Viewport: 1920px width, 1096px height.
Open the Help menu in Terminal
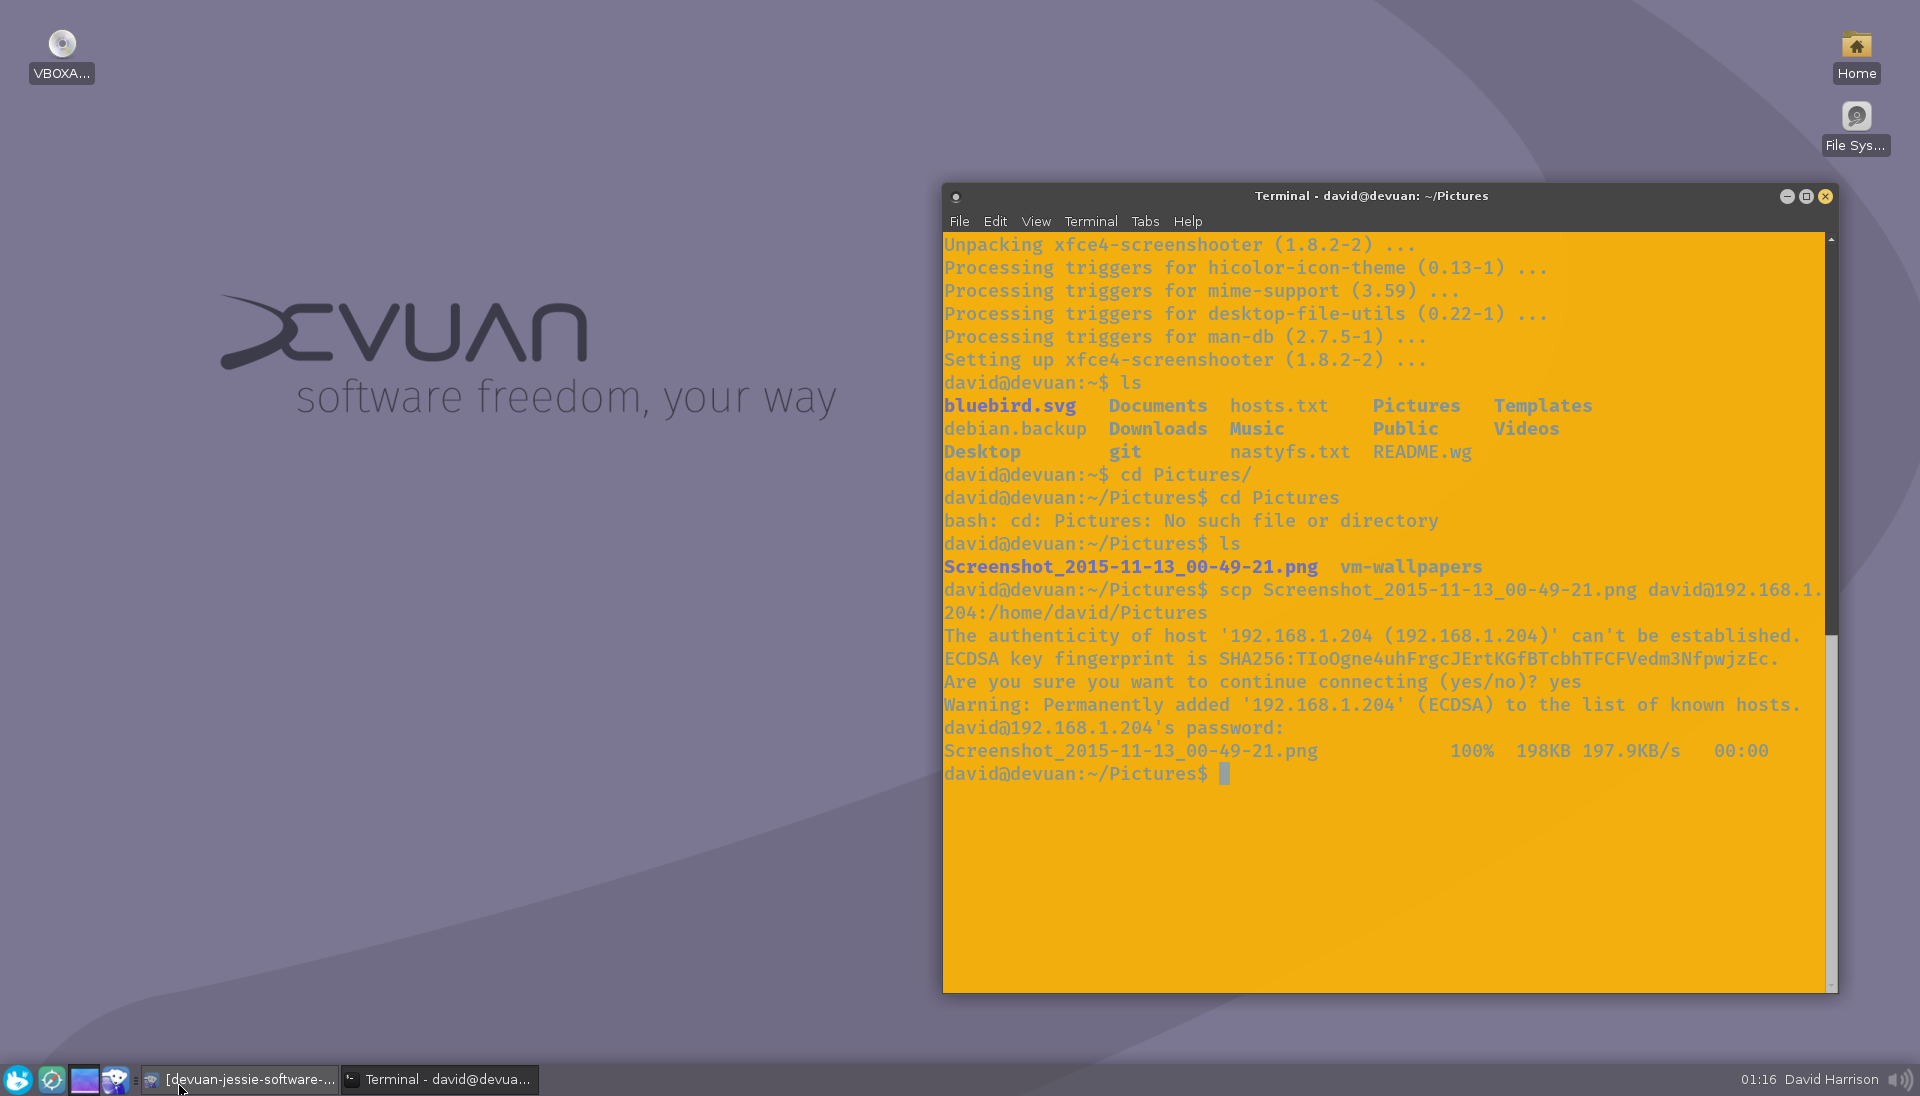pos(1188,222)
